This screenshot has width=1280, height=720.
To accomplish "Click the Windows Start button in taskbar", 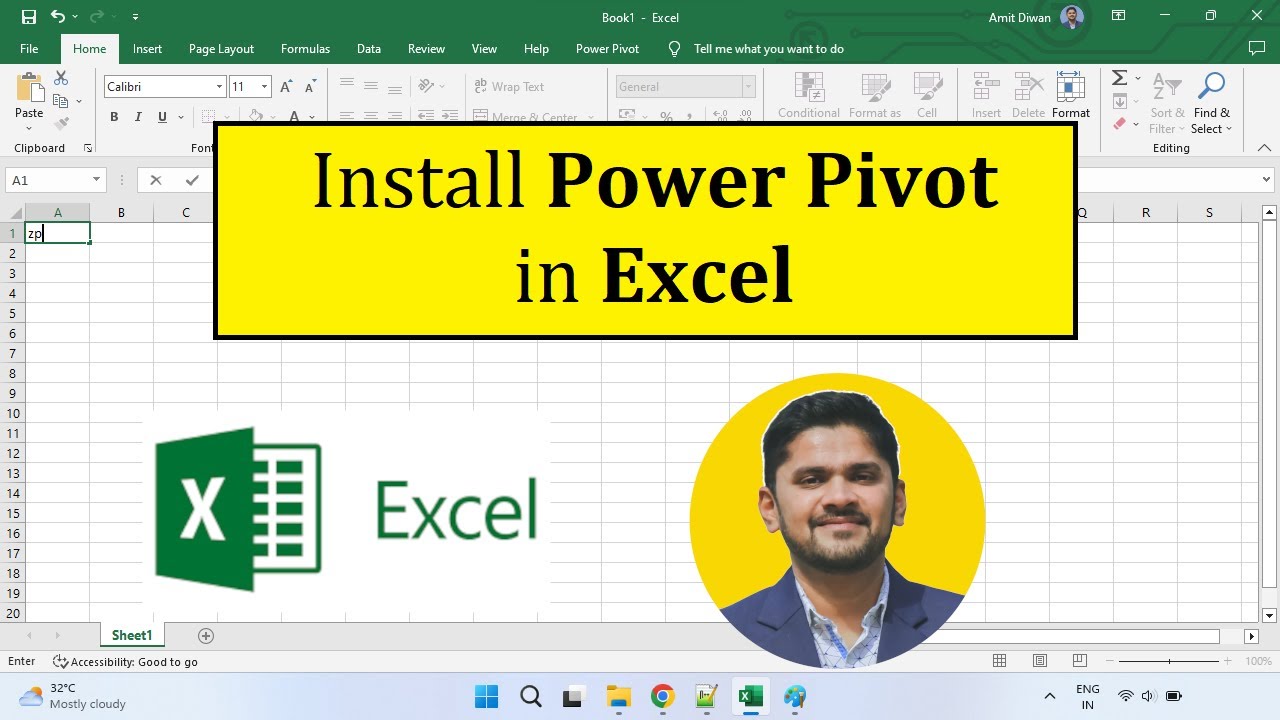I will [x=486, y=696].
